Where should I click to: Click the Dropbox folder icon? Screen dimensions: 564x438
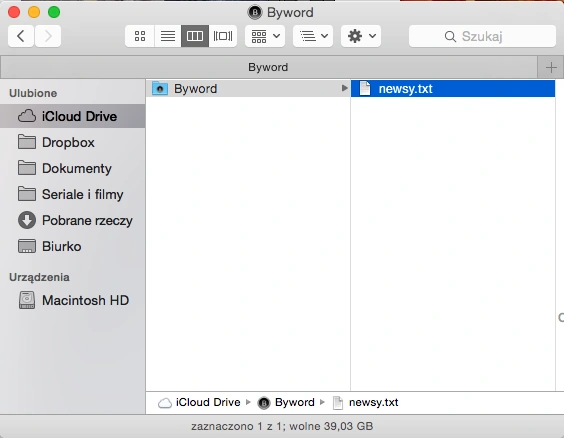[x=27, y=142]
